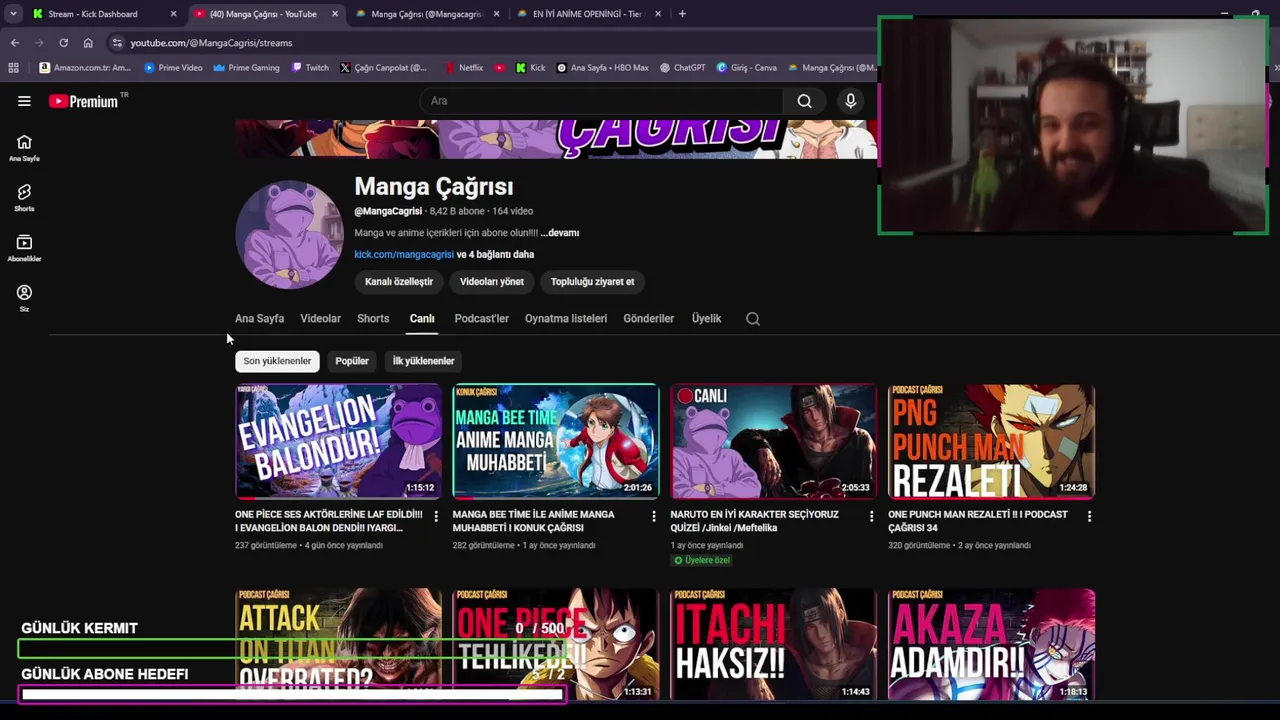Click the Kanalı özelleştir button
Screen dimensions: 1280x720
tap(399, 282)
